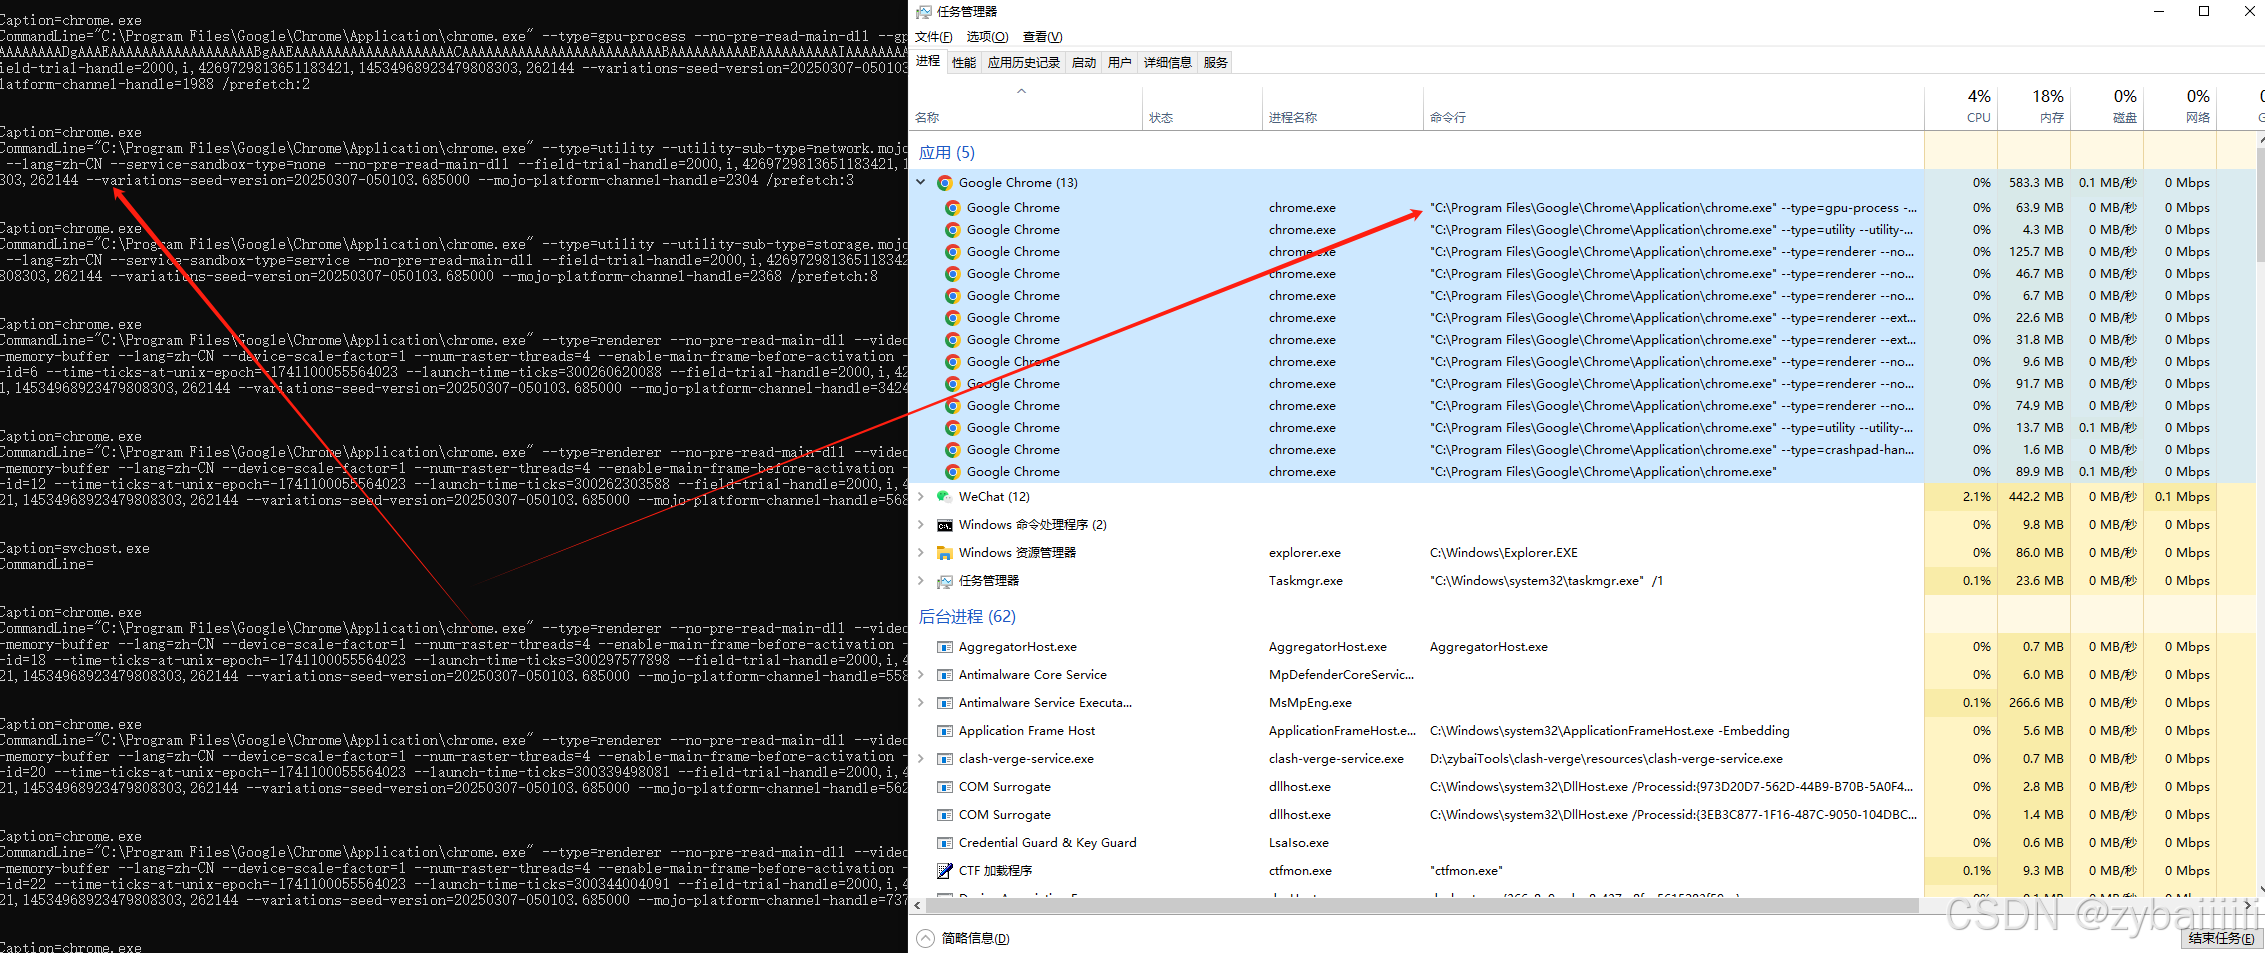Click the scroll-right arrow of horizontal scrollbar
Image resolution: width=2265 pixels, height=953 pixels.
point(2247,905)
